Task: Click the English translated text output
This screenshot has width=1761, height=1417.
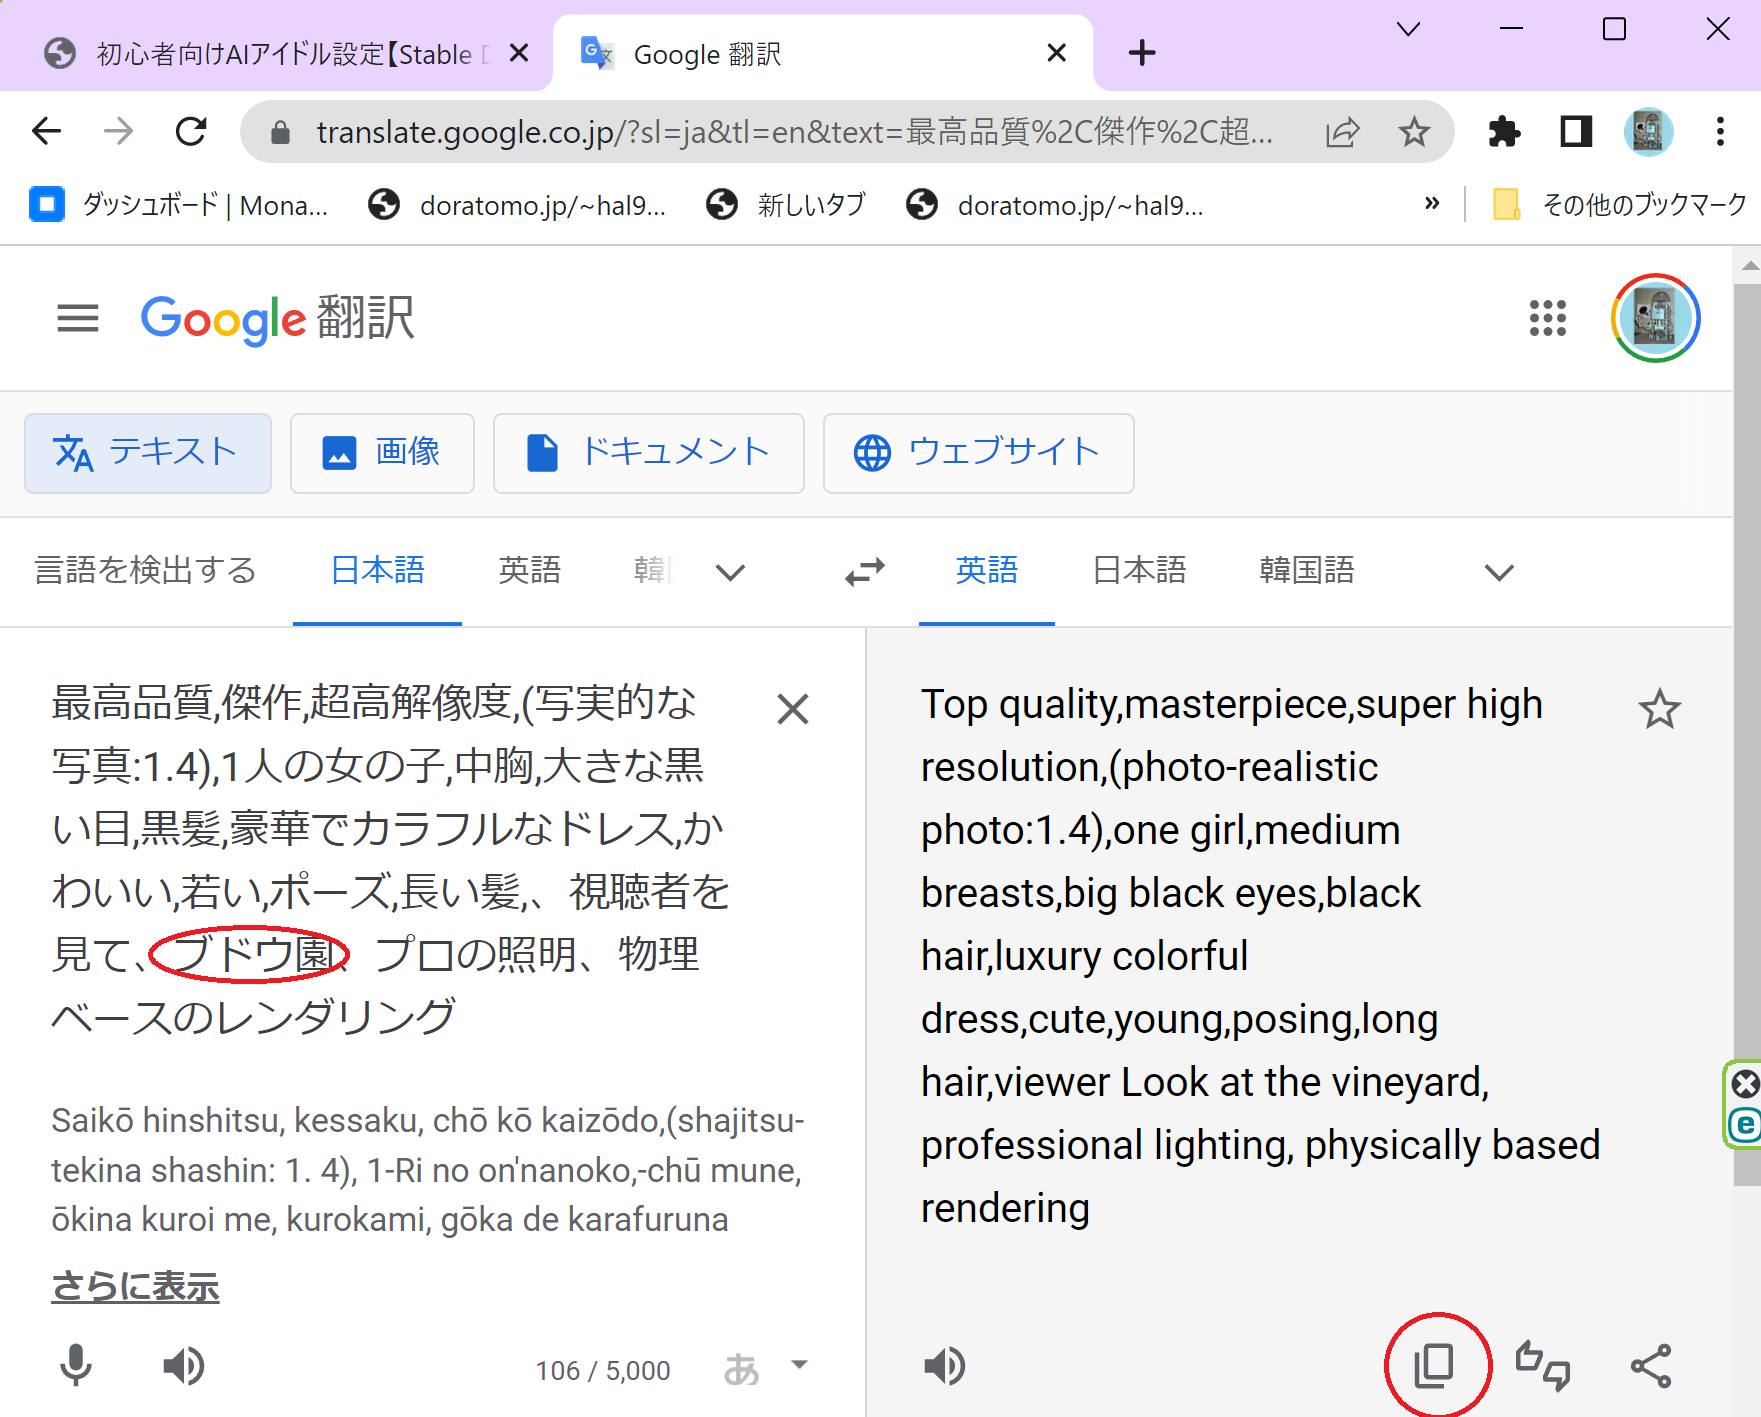Action: 1260,955
